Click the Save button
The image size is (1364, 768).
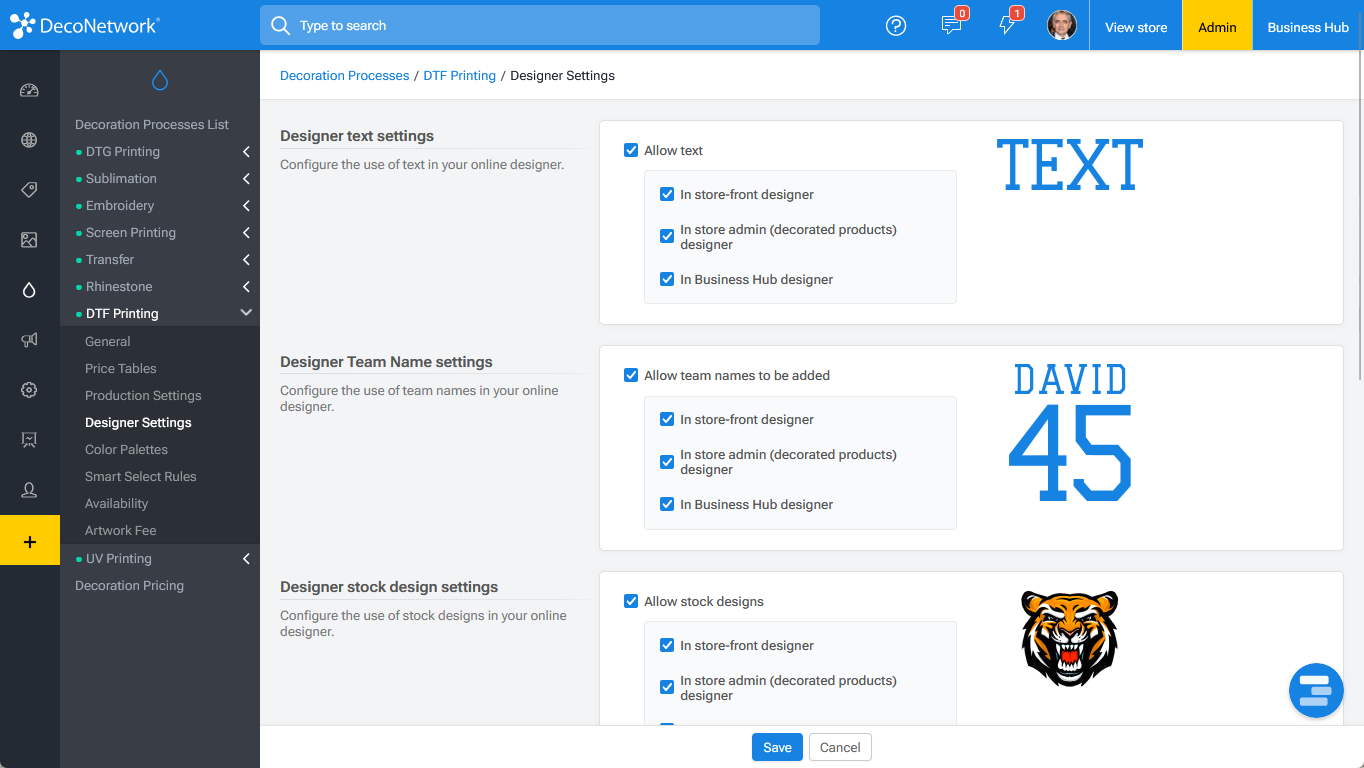click(777, 747)
